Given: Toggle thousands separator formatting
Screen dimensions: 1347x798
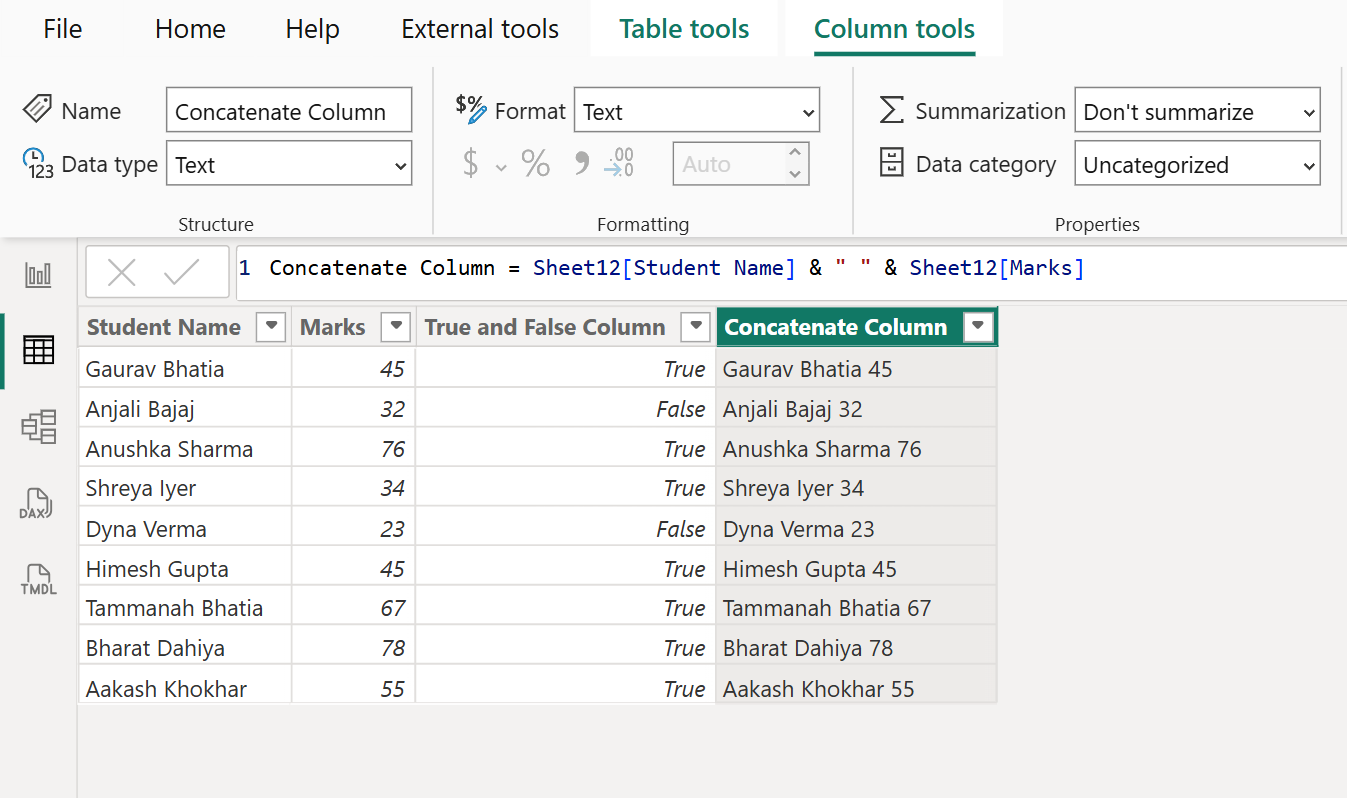Looking at the screenshot, I should (x=581, y=164).
